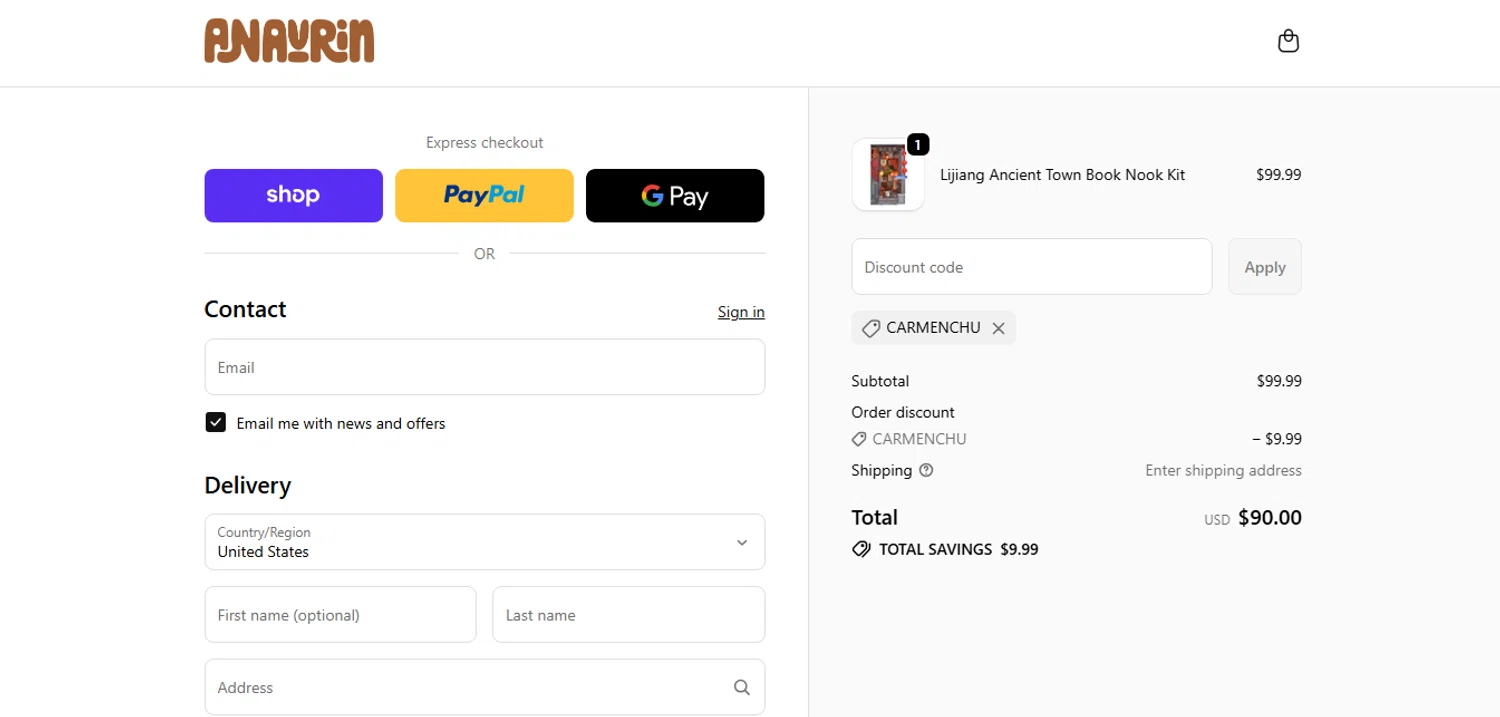Click the Delivery section heading
This screenshot has height=717, width=1500.
point(248,486)
